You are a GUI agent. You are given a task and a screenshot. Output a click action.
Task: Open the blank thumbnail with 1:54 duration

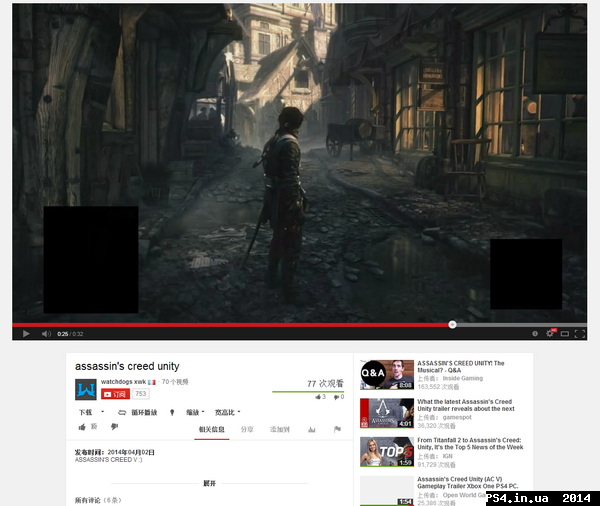387,491
